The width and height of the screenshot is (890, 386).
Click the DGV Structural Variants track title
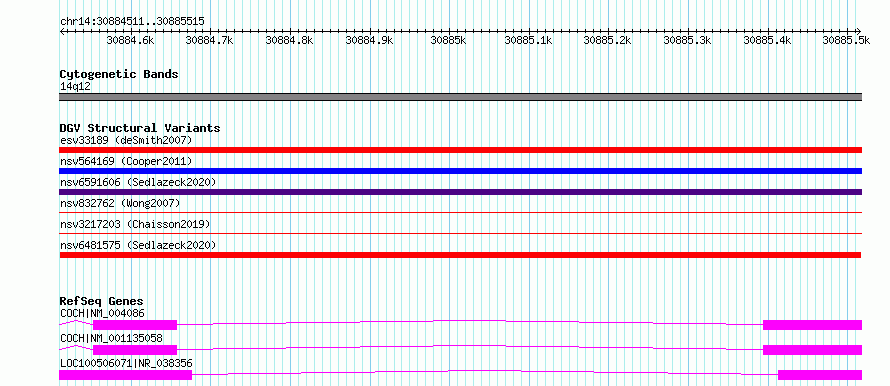pyautogui.click(x=140, y=128)
